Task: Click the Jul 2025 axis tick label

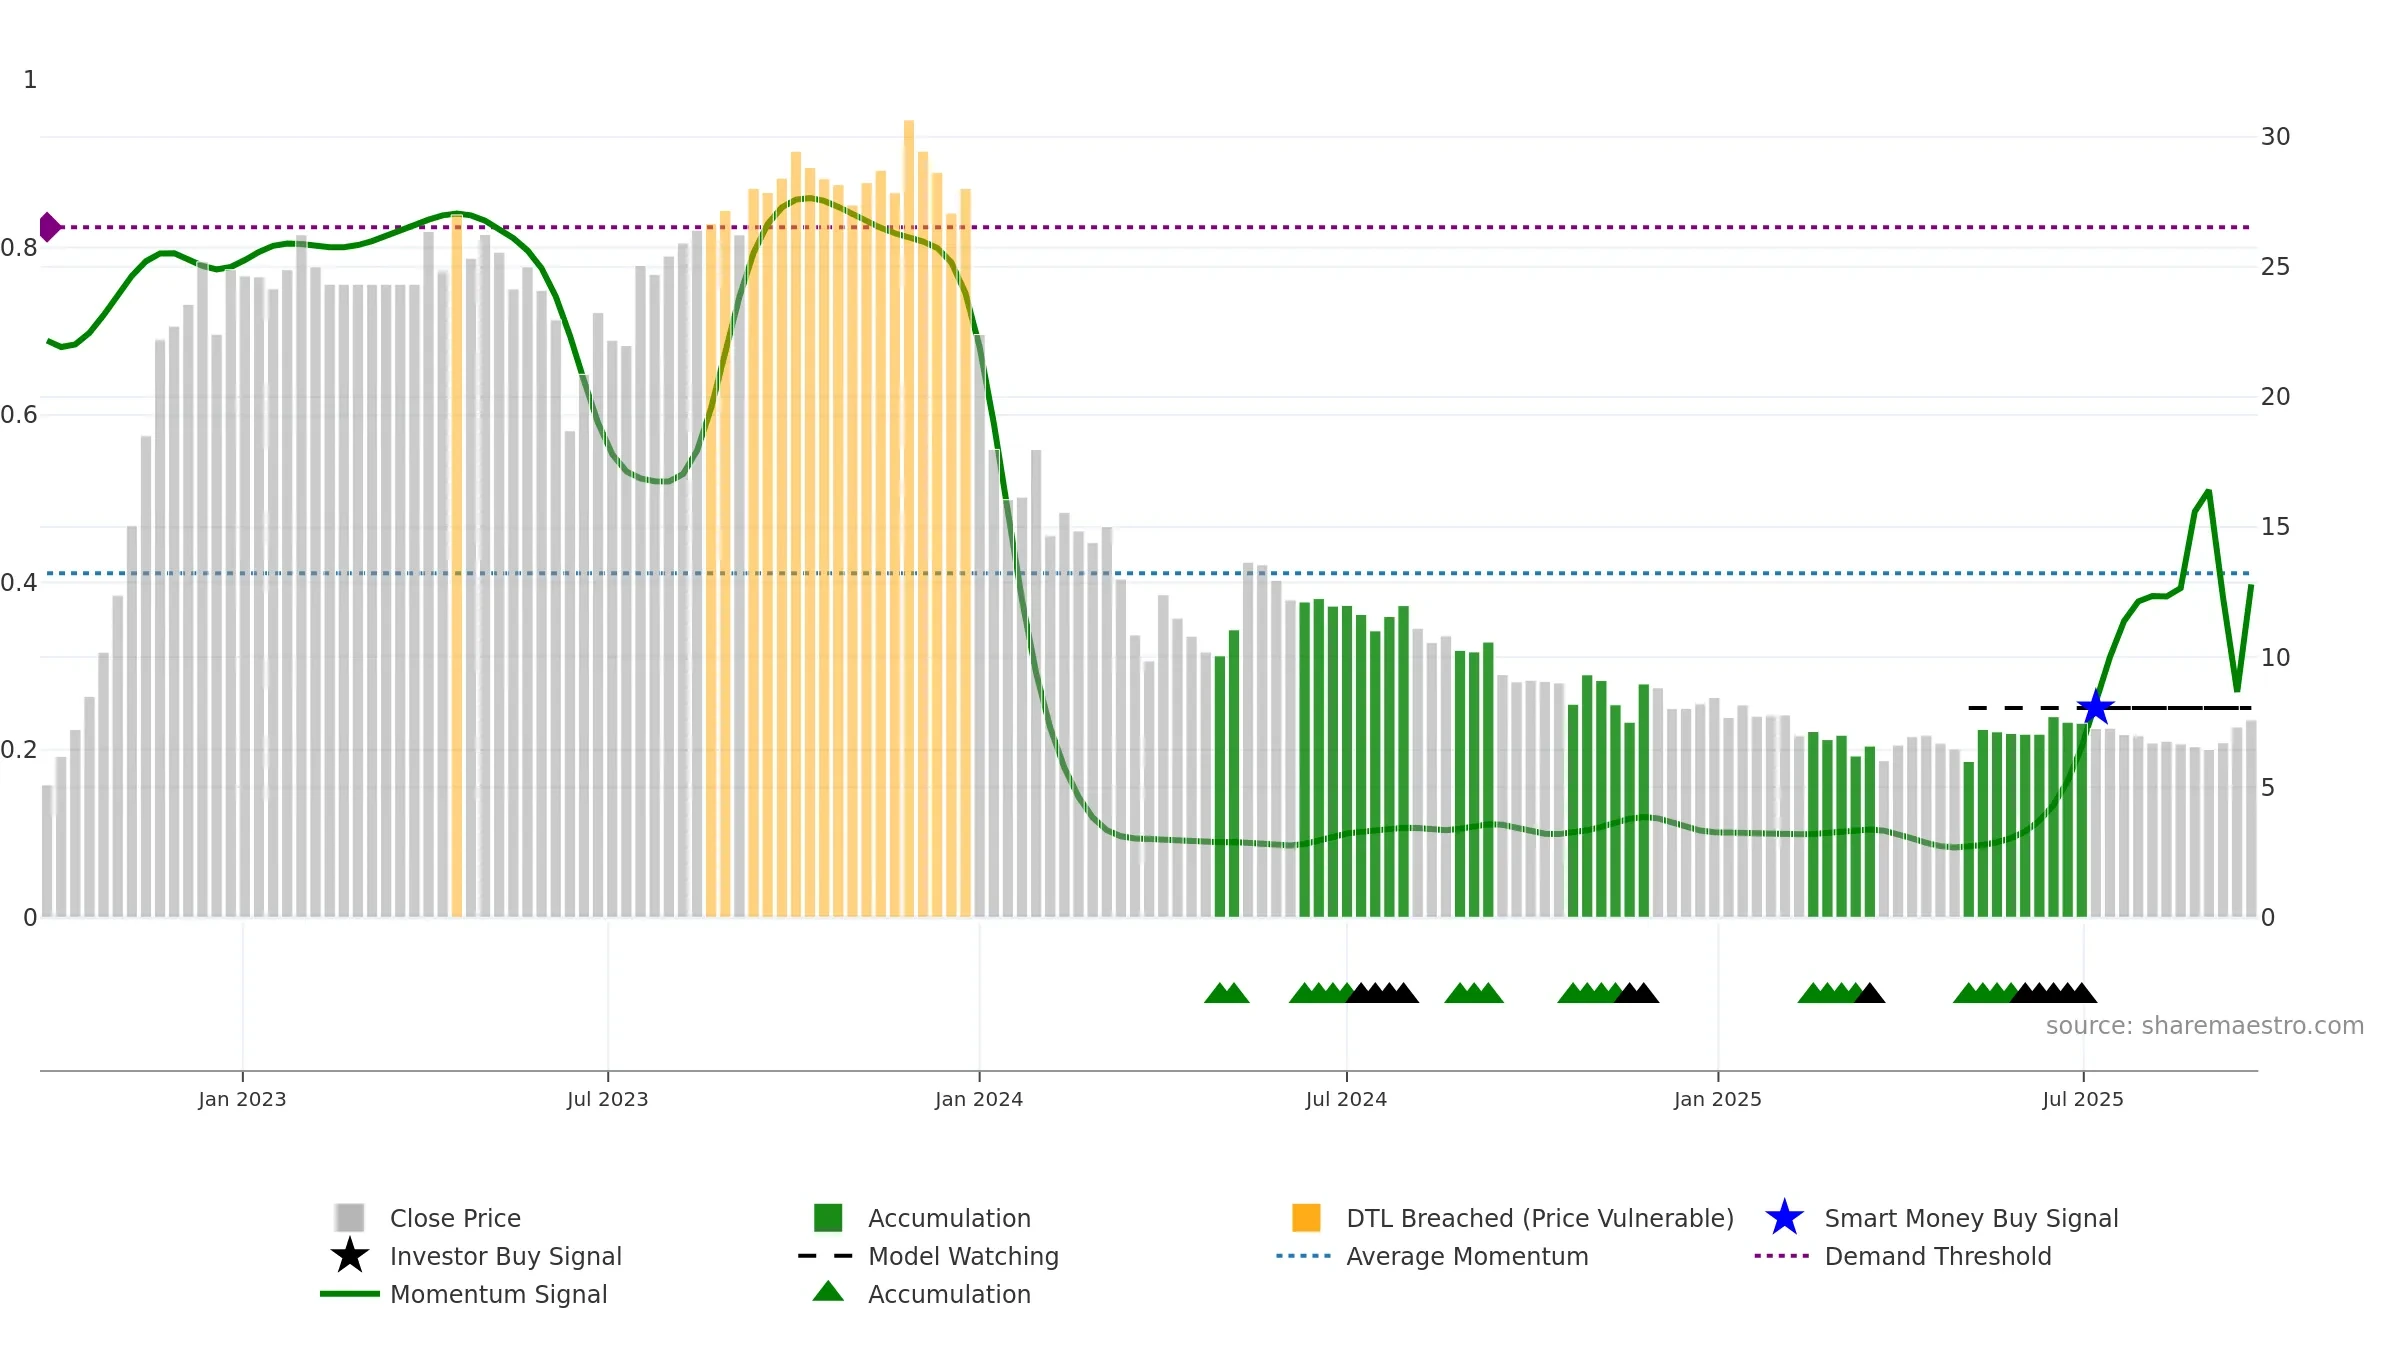Action: [x=2083, y=1099]
